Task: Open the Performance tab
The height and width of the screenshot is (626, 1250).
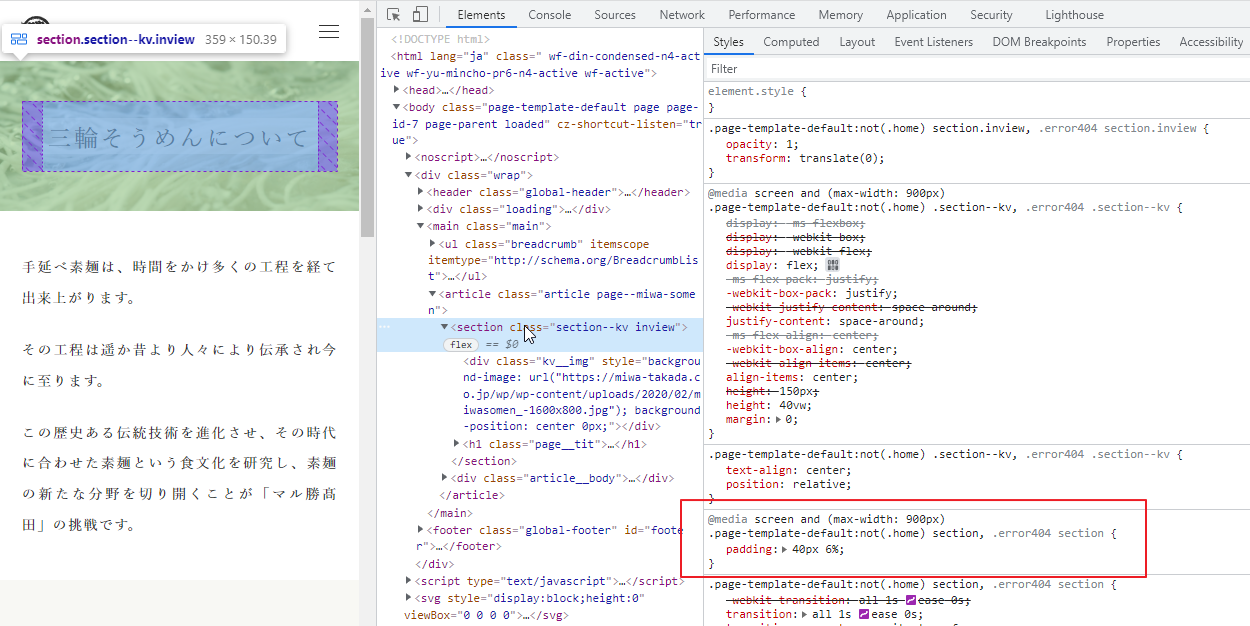Action: 763,15
